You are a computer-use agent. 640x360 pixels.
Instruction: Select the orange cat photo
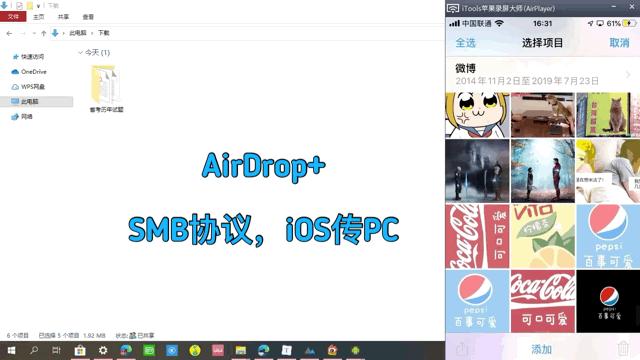tap(608, 115)
